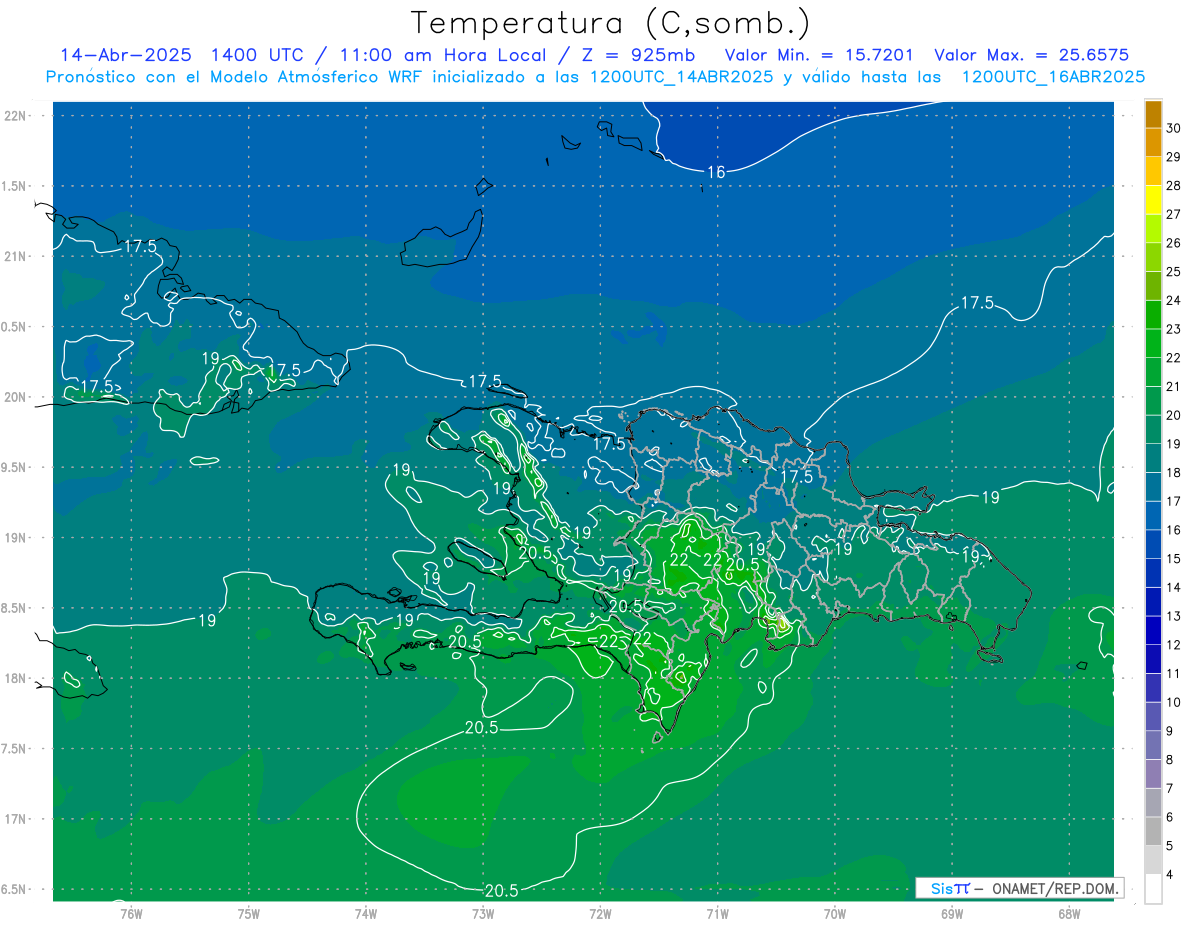This screenshot has height=927, width=1200.
Task: Click the '73W' longitude axis label
Action: [x=483, y=913]
